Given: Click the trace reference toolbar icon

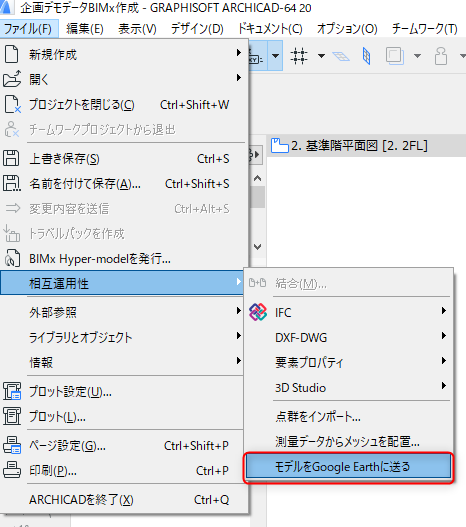Looking at the screenshot, I should [x=394, y=56].
